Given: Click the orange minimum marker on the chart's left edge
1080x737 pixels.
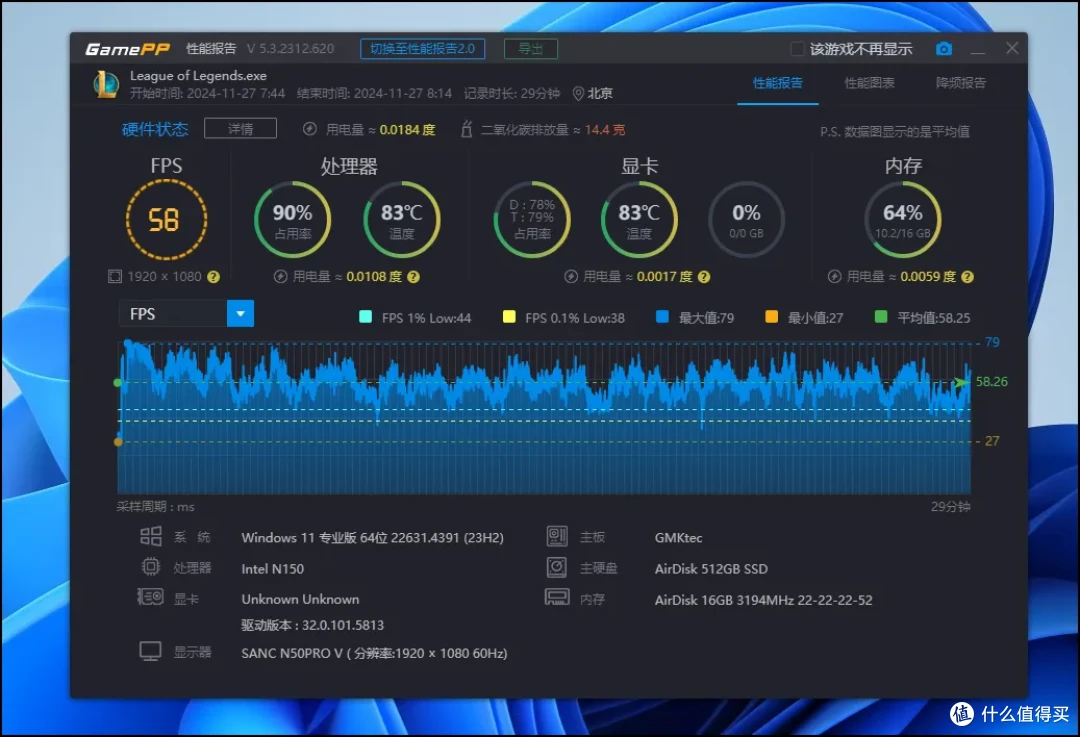Looking at the screenshot, I should 118,442.
